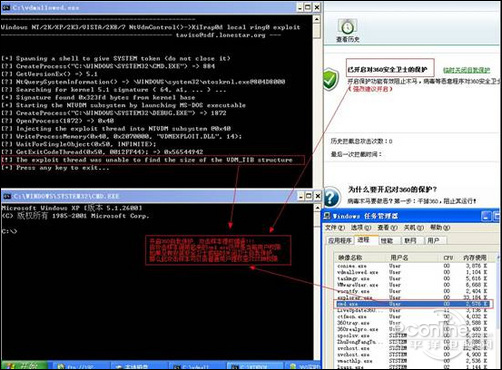Screen dimensions: 502x370
Task: Click the blue question mark help icon
Action: click(331, 197)
